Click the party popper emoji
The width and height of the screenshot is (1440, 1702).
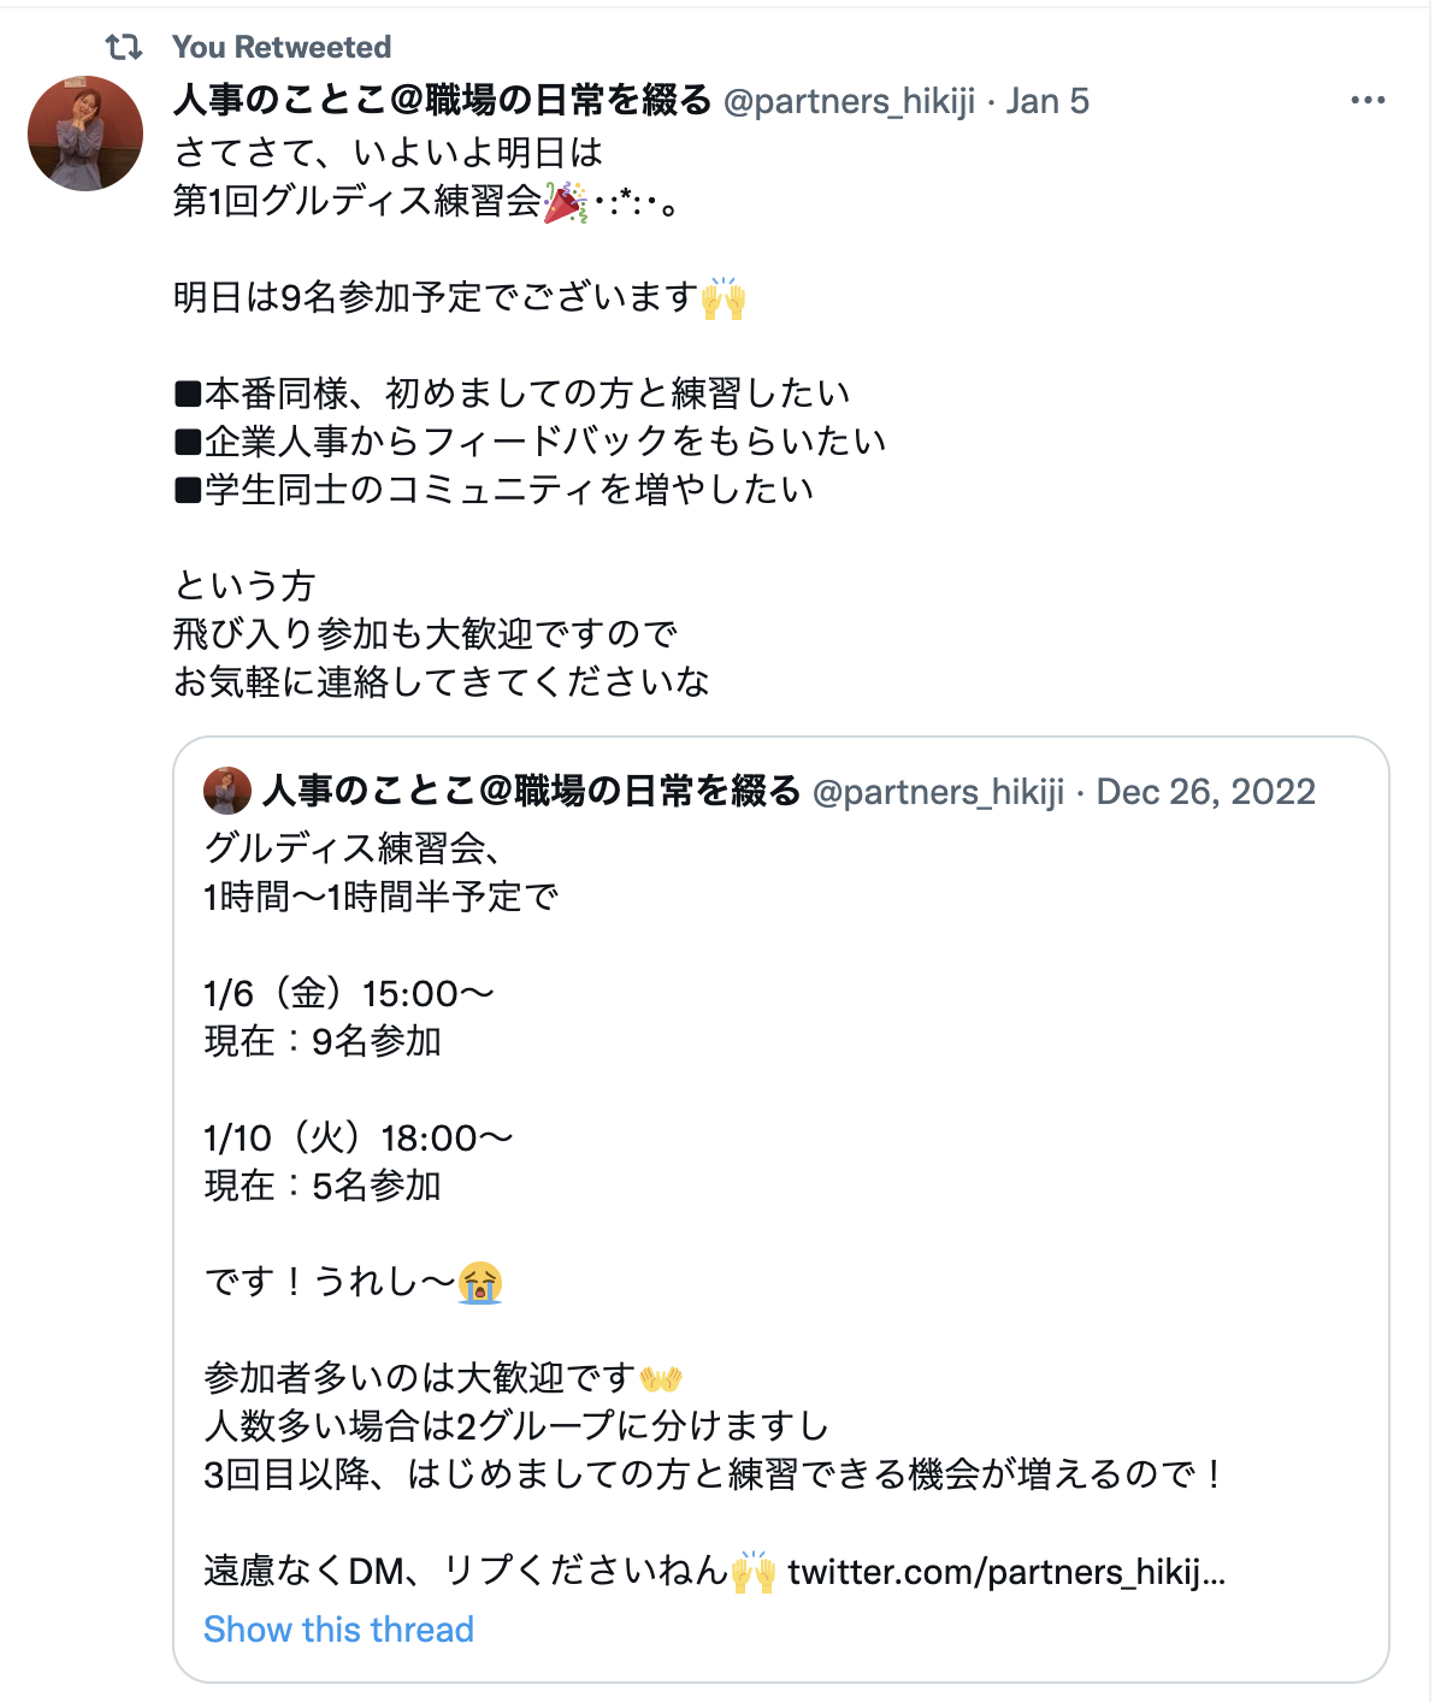click(565, 202)
